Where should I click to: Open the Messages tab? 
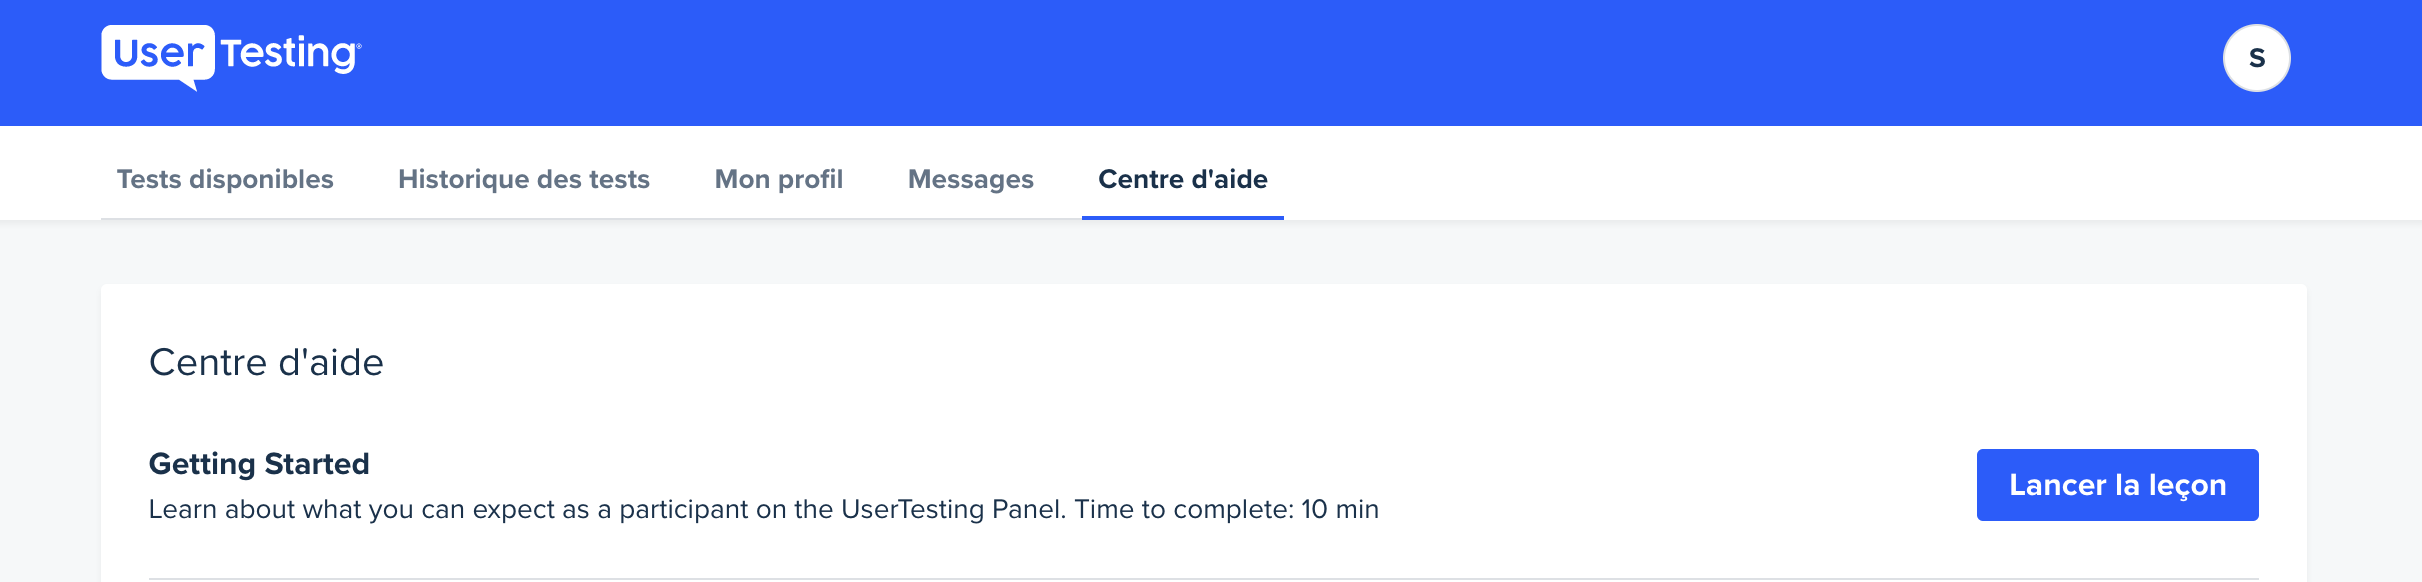pyautogui.click(x=971, y=179)
